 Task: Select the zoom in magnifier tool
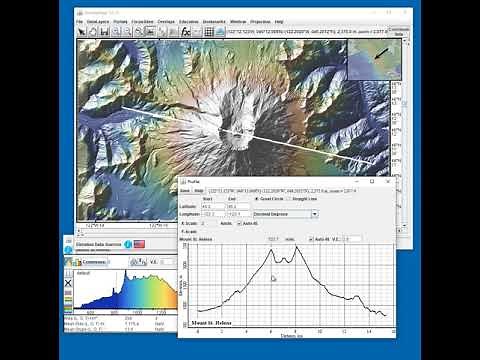(x=116, y=32)
